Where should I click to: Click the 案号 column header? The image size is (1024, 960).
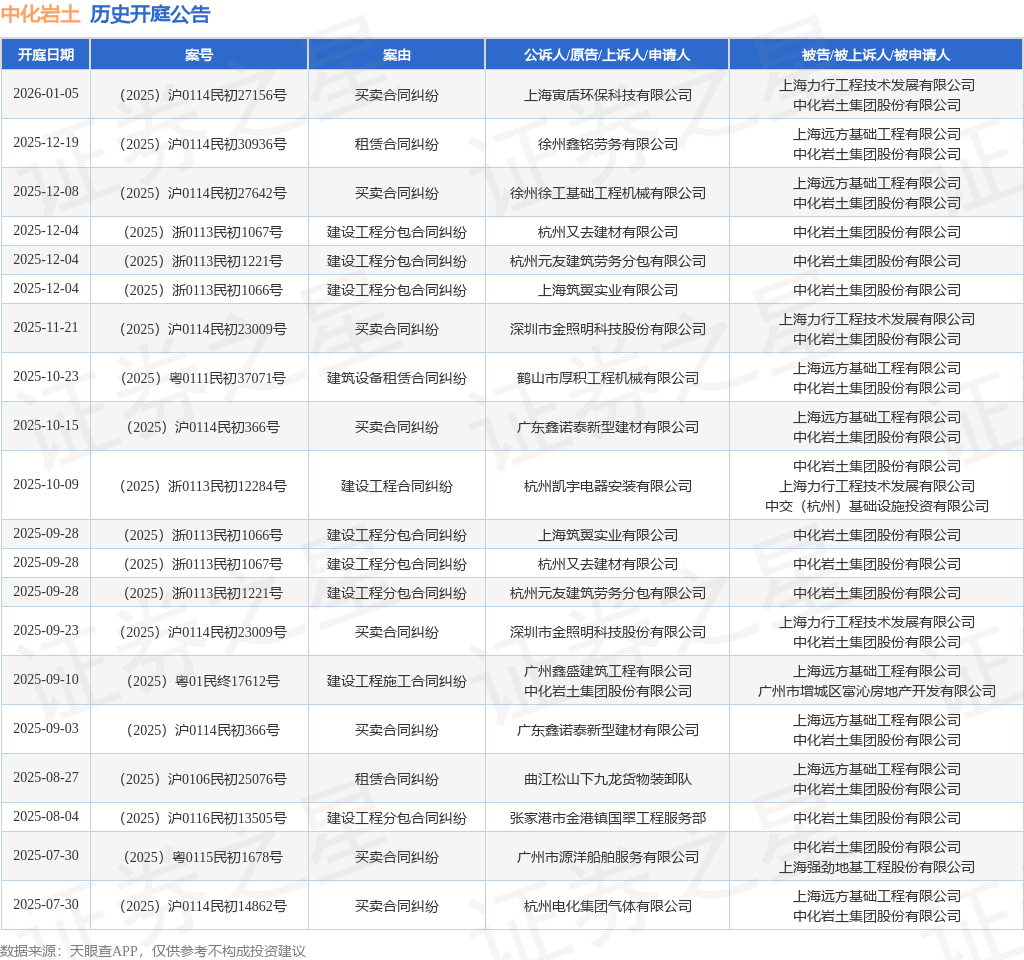pyautogui.click(x=199, y=55)
